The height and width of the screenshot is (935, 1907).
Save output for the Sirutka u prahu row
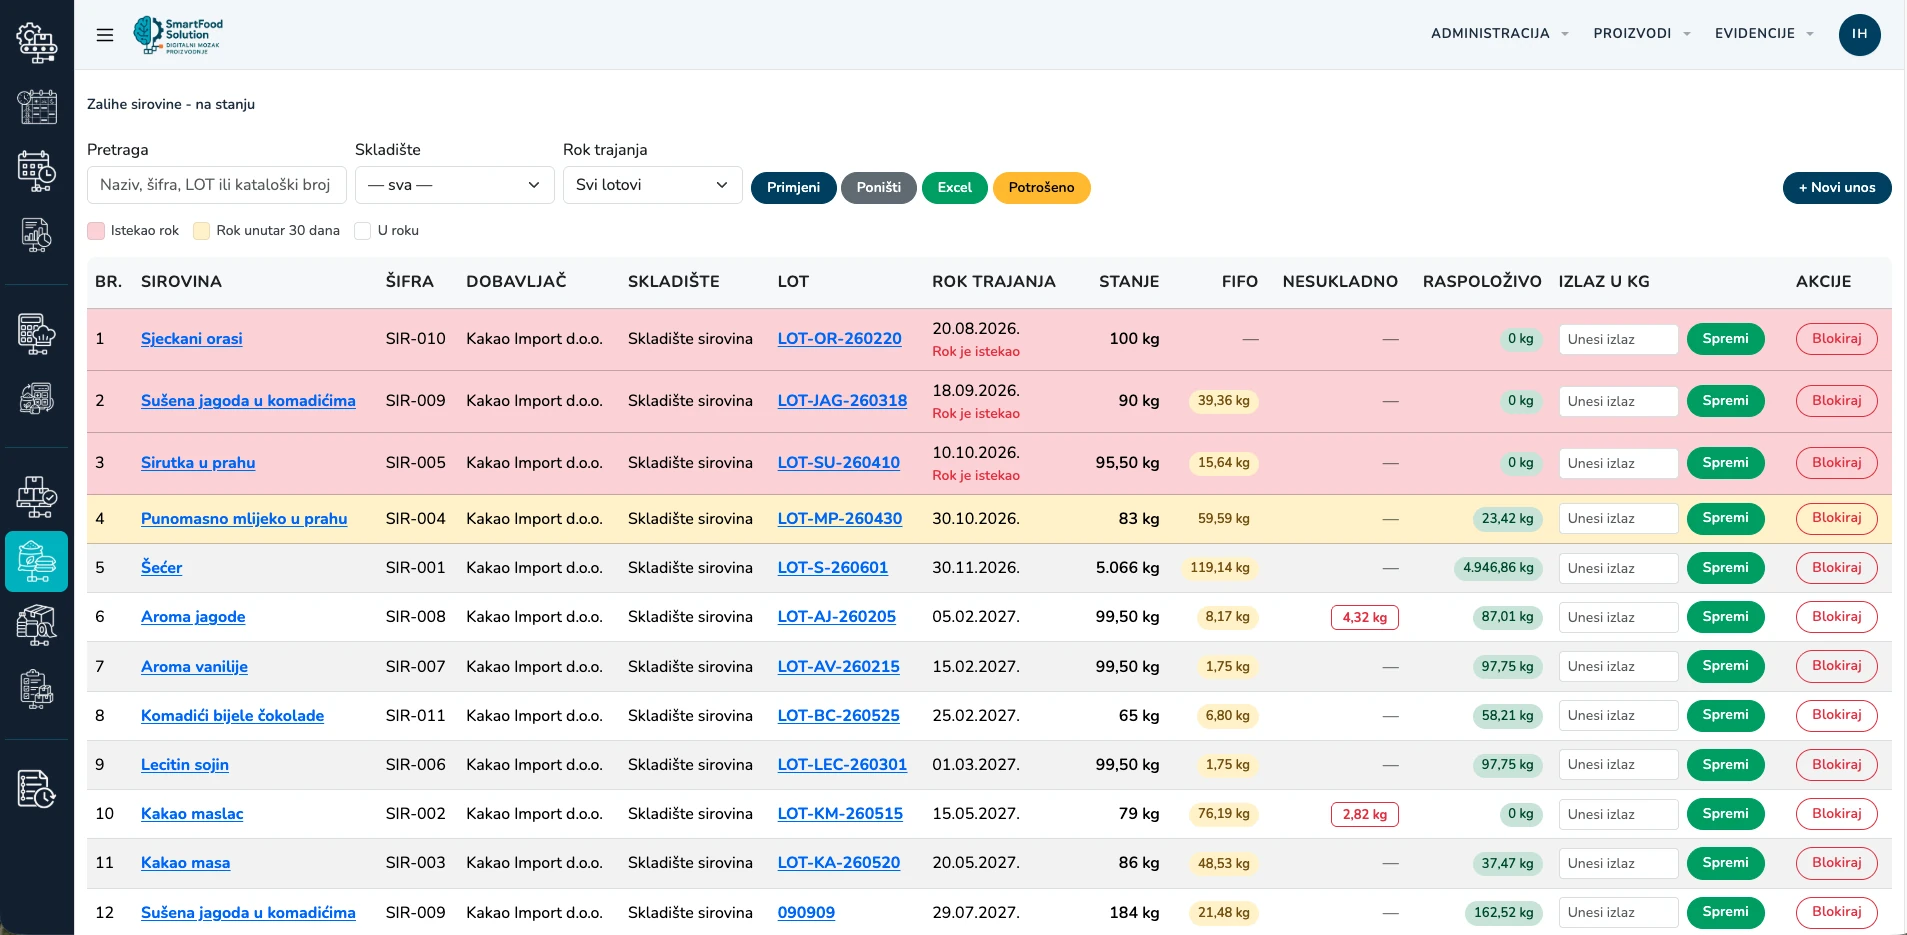pos(1725,463)
